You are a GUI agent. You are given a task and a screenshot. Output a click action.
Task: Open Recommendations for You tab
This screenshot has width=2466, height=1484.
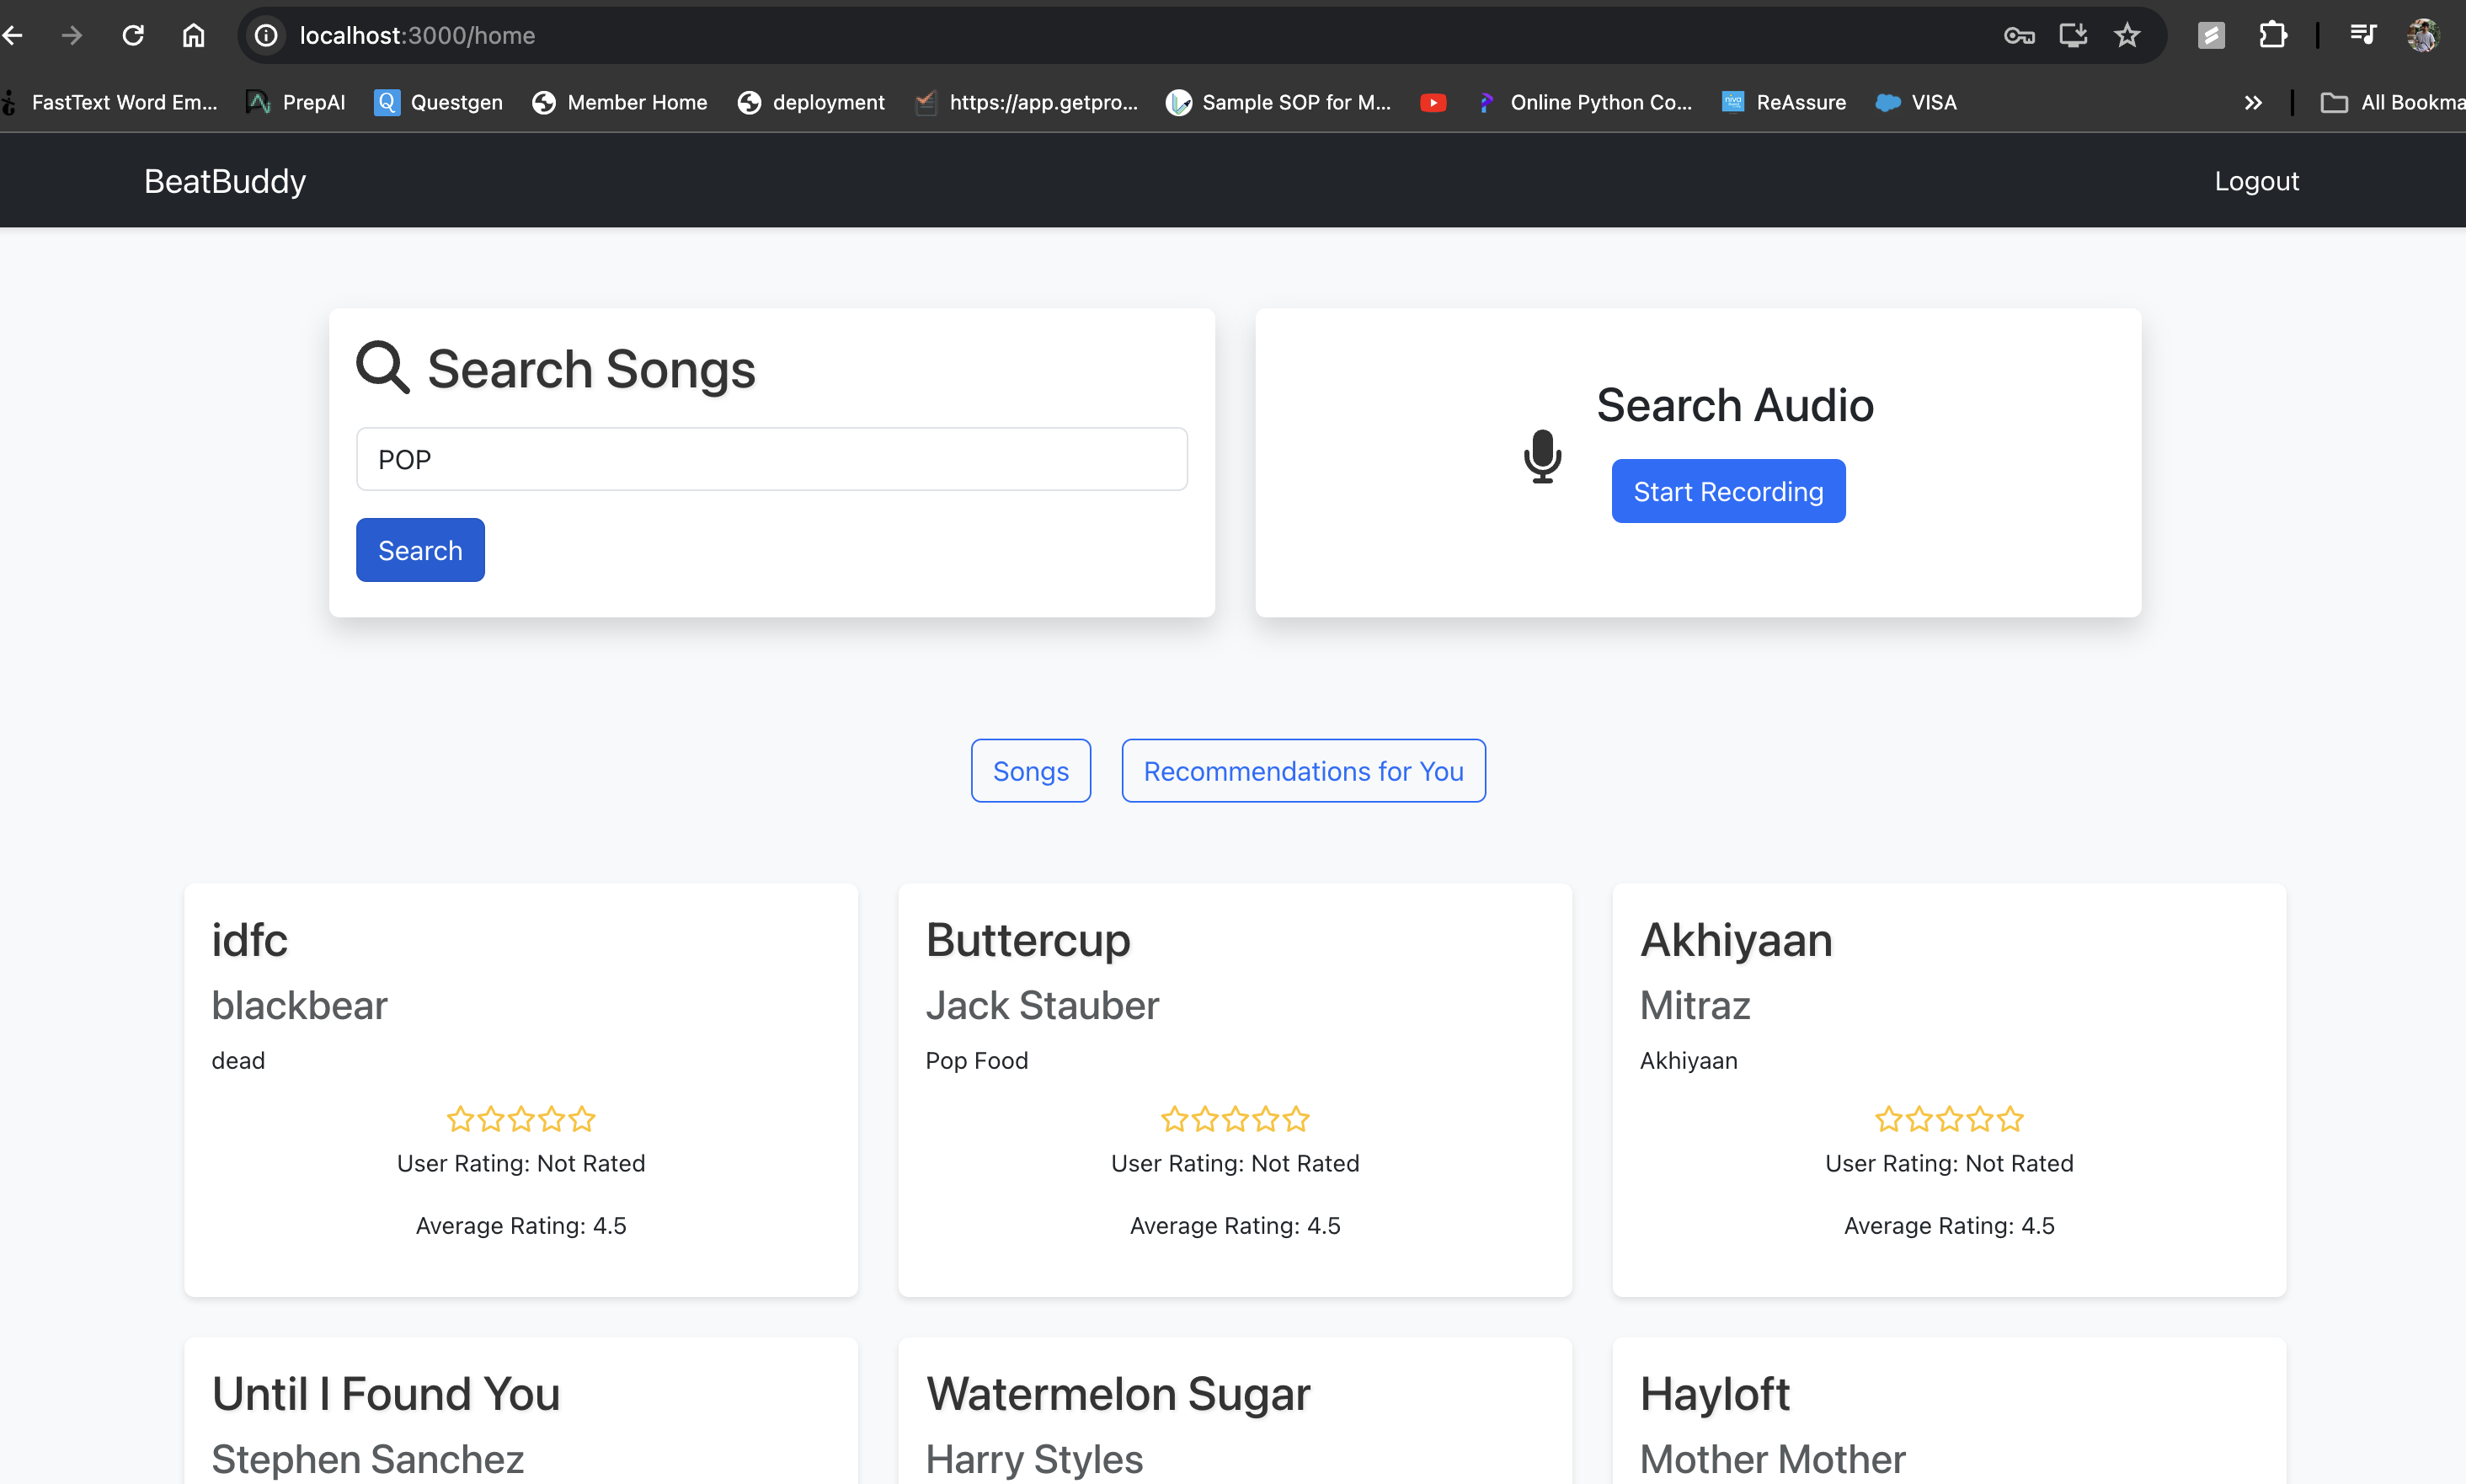(1303, 771)
